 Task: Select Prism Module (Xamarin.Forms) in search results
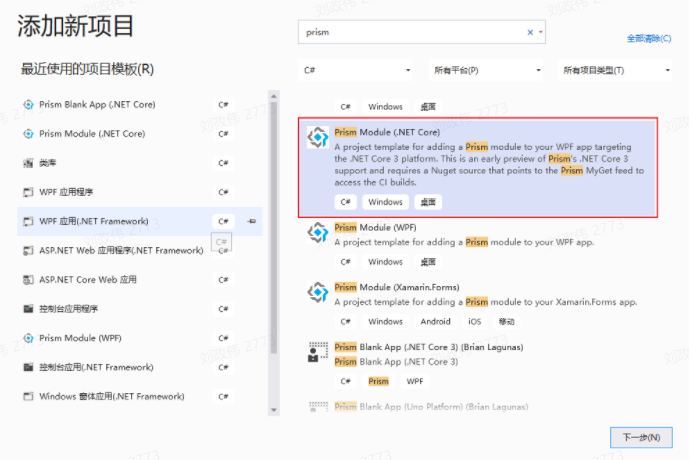click(x=478, y=304)
